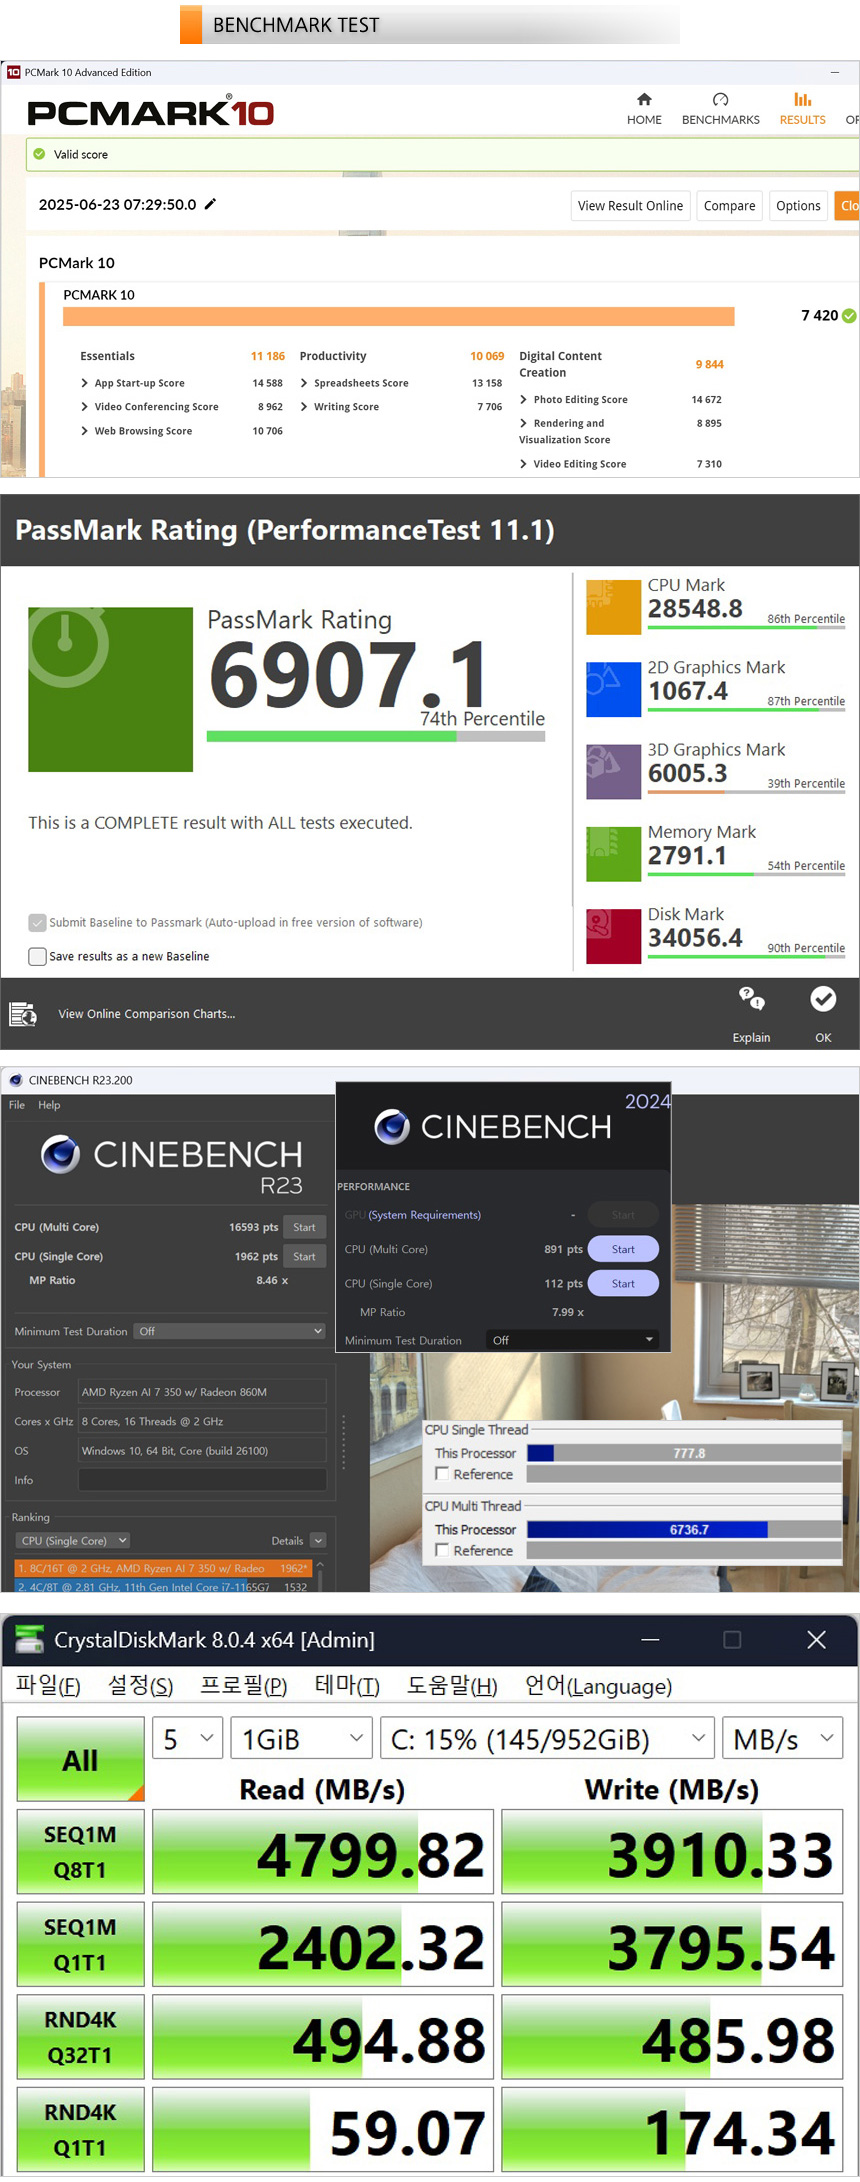Open the 3D Graphics Mark purple icon
Image resolution: width=860 pixels, height=2182 pixels.
coord(613,771)
